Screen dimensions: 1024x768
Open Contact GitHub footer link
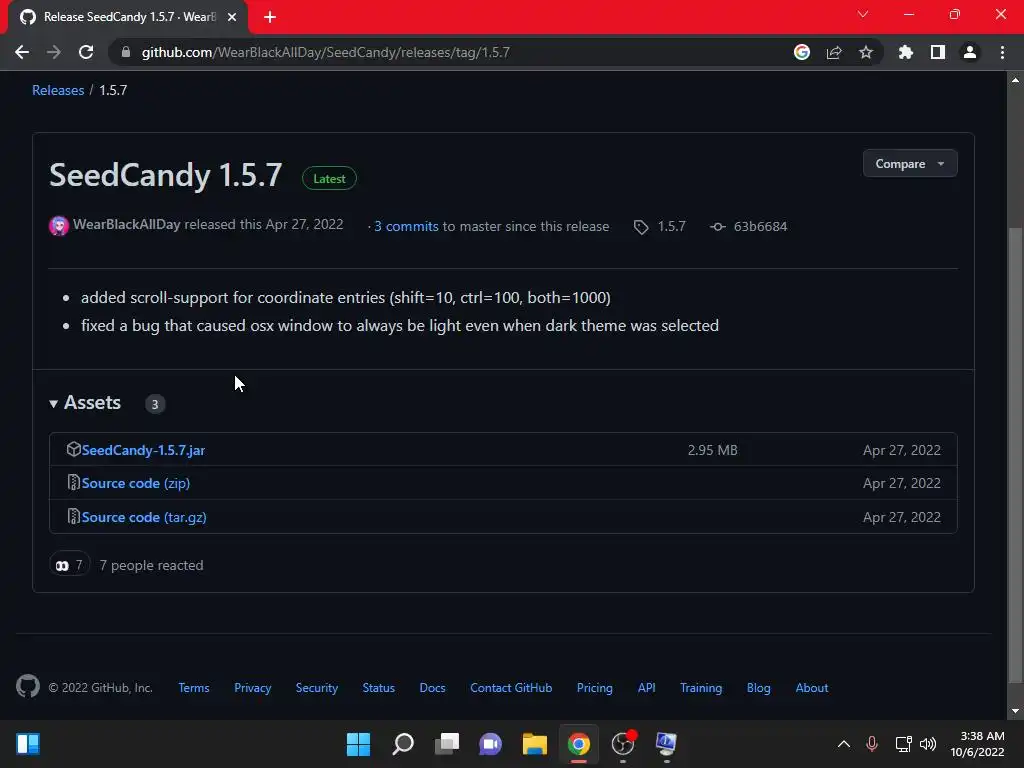click(511, 688)
